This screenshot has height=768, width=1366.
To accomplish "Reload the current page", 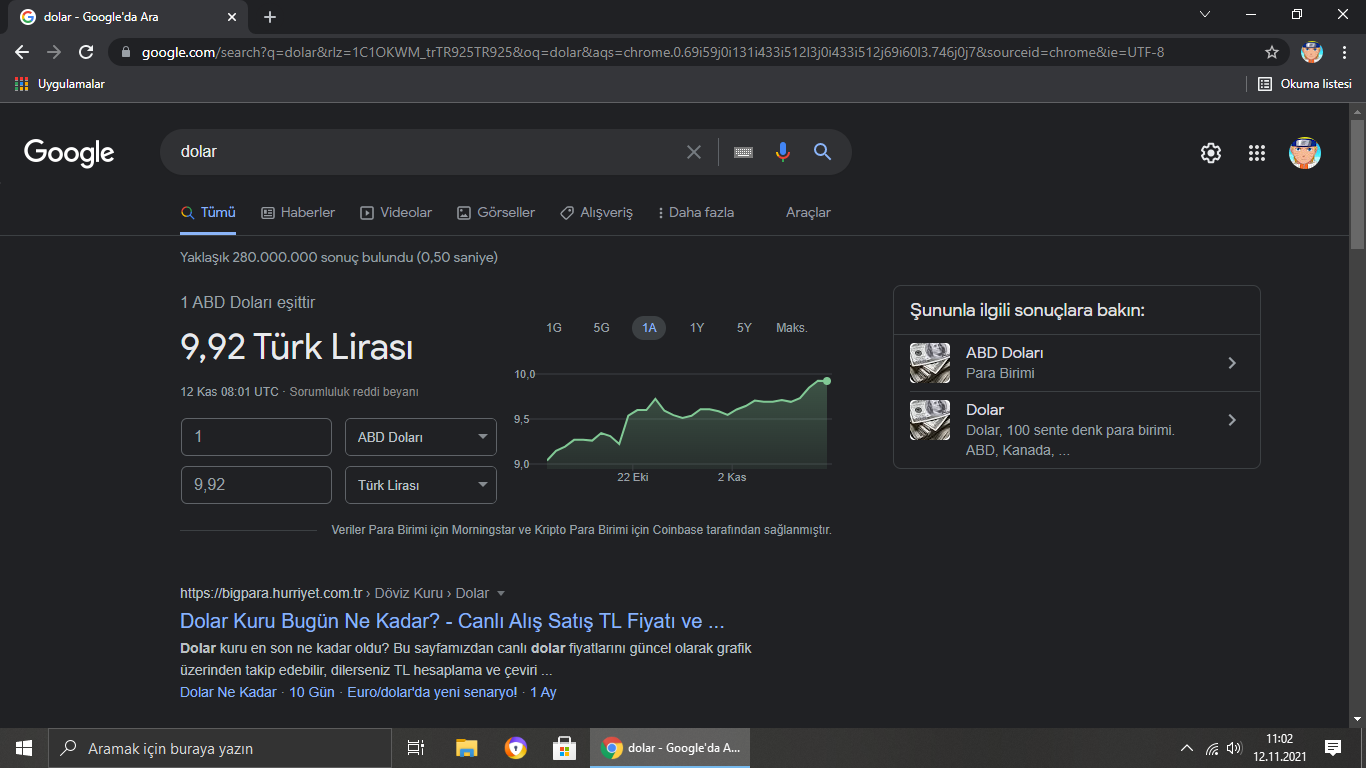I will pyautogui.click(x=86, y=52).
